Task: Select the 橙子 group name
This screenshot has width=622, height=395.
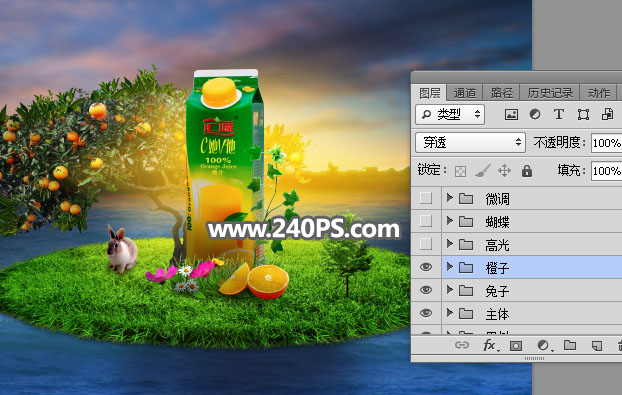Action: (x=497, y=268)
